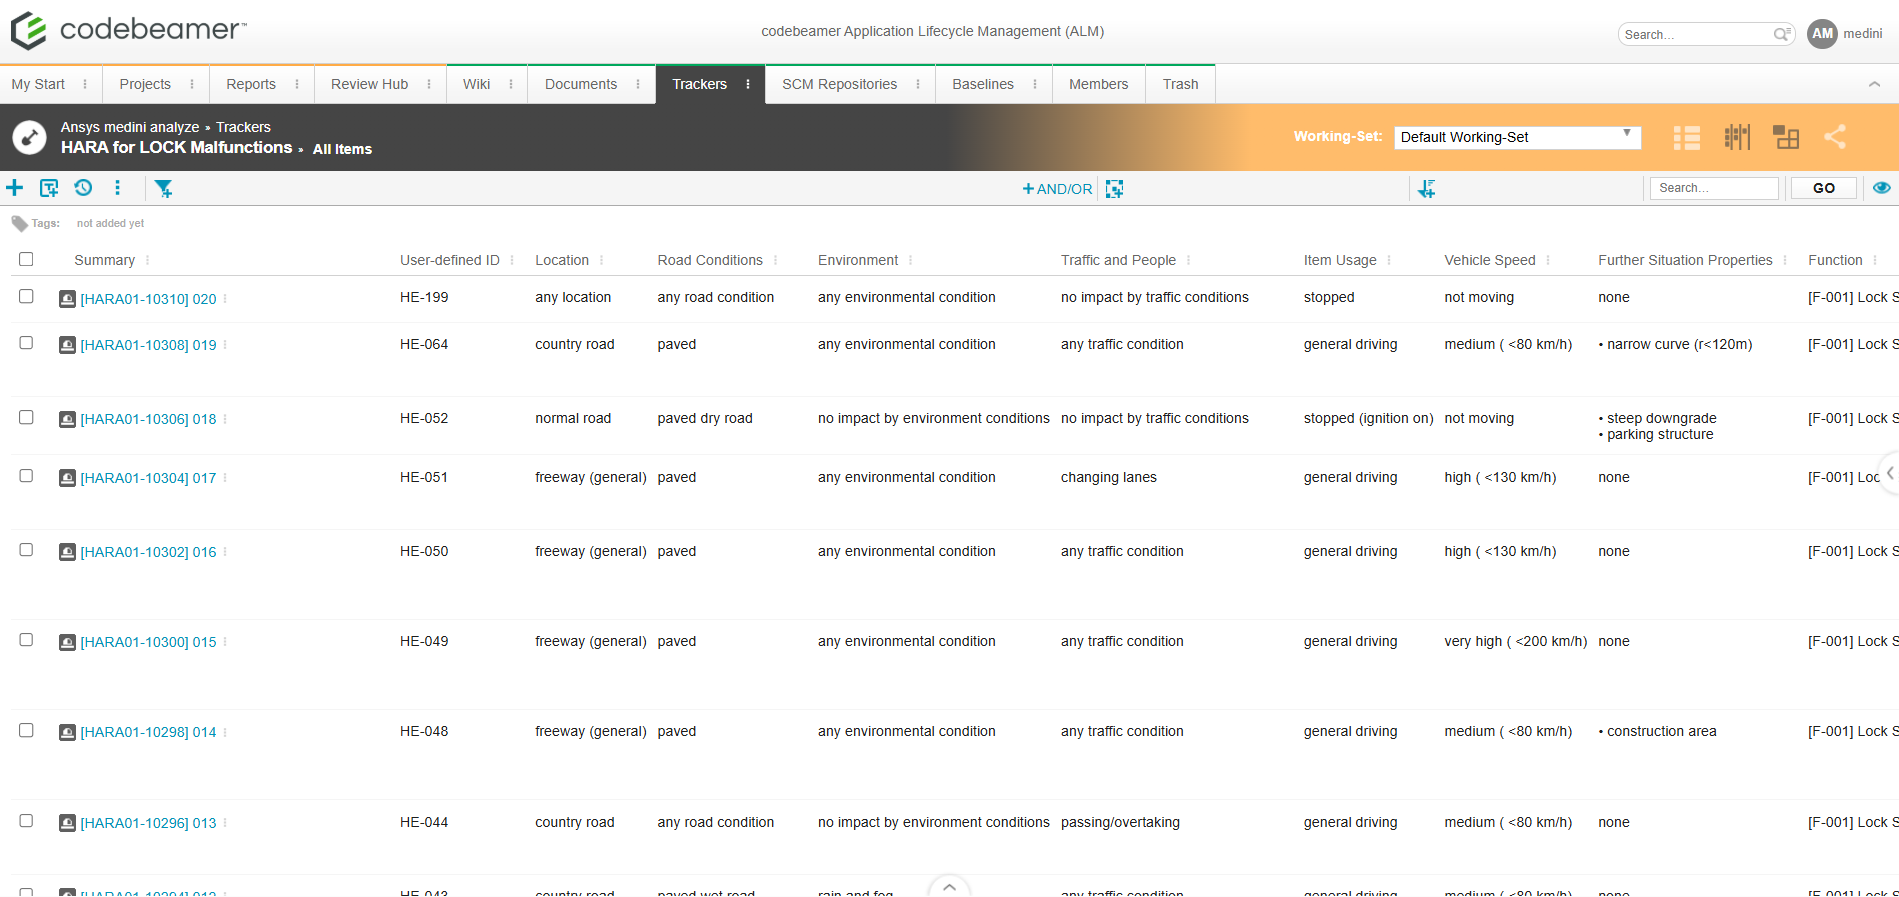This screenshot has height=897, width=1899.
Task: Click item icon beside HARA01-10298 014
Action: point(67,732)
